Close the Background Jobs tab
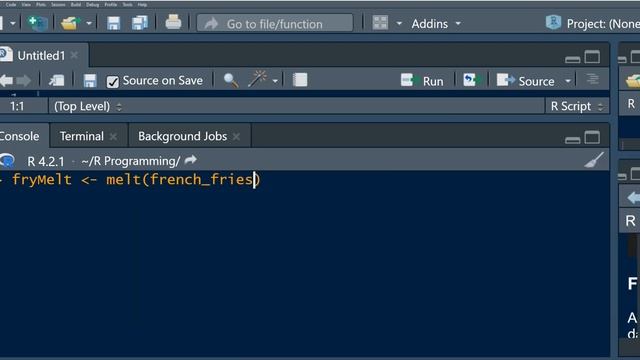Viewport: 640px width, 360px height. (236, 137)
